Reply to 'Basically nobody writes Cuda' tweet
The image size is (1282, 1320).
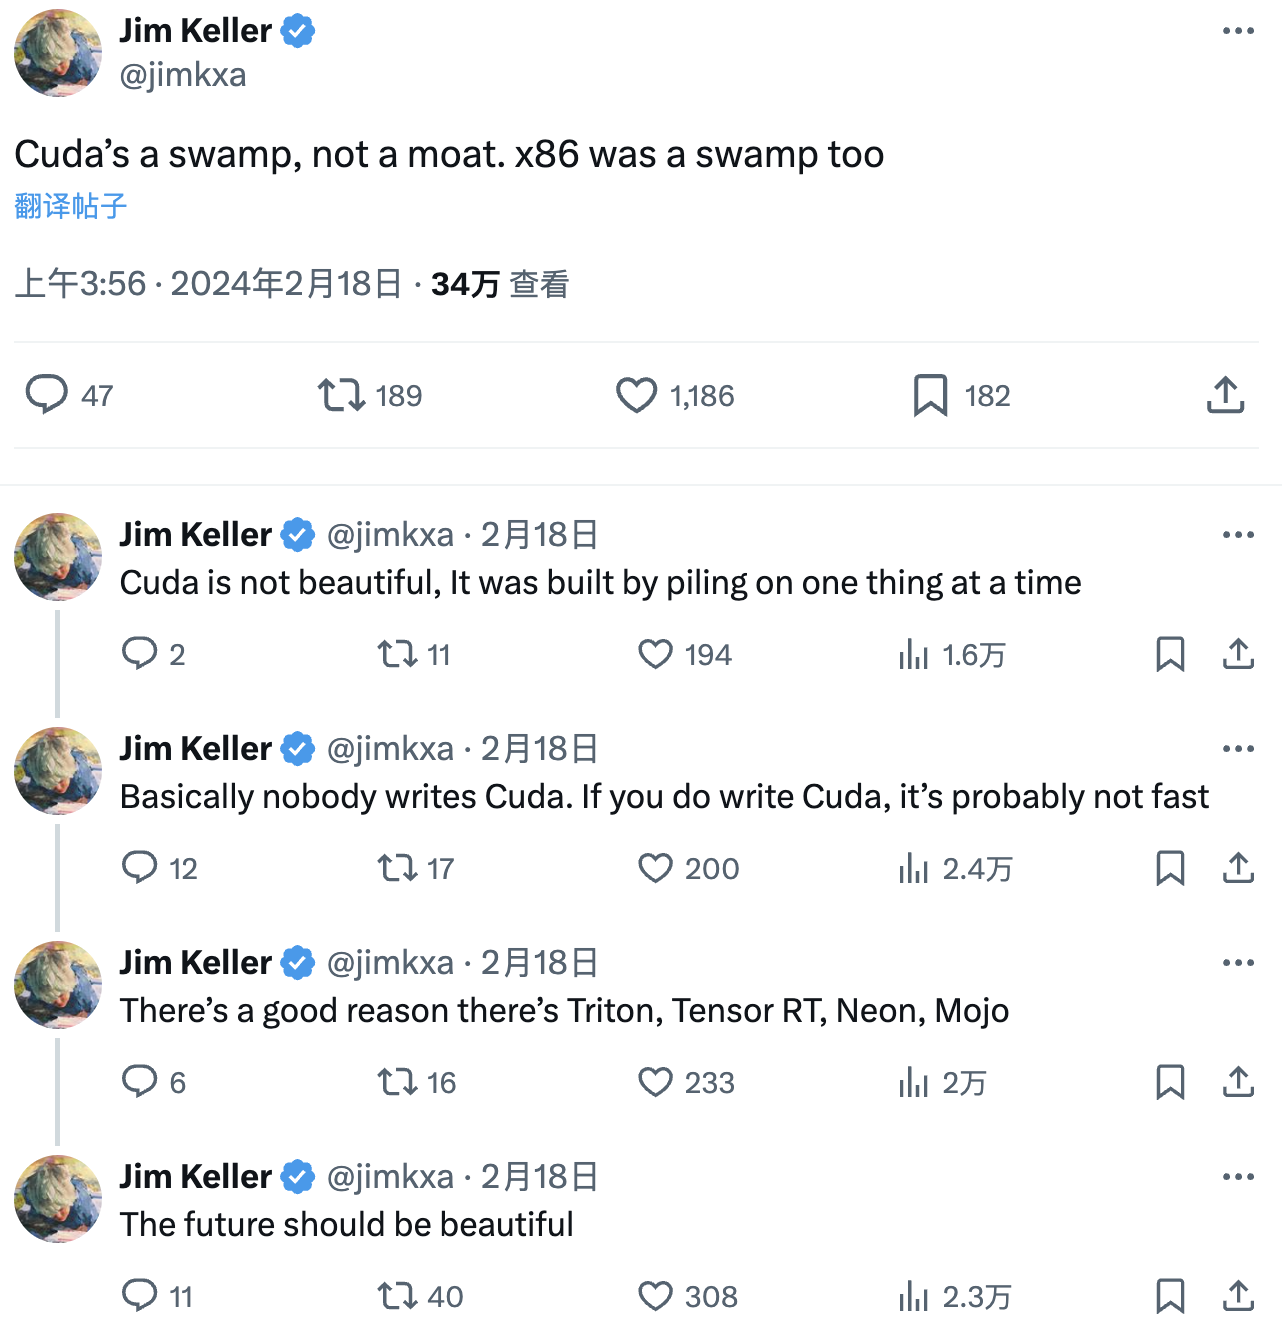pyautogui.click(x=140, y=868)
